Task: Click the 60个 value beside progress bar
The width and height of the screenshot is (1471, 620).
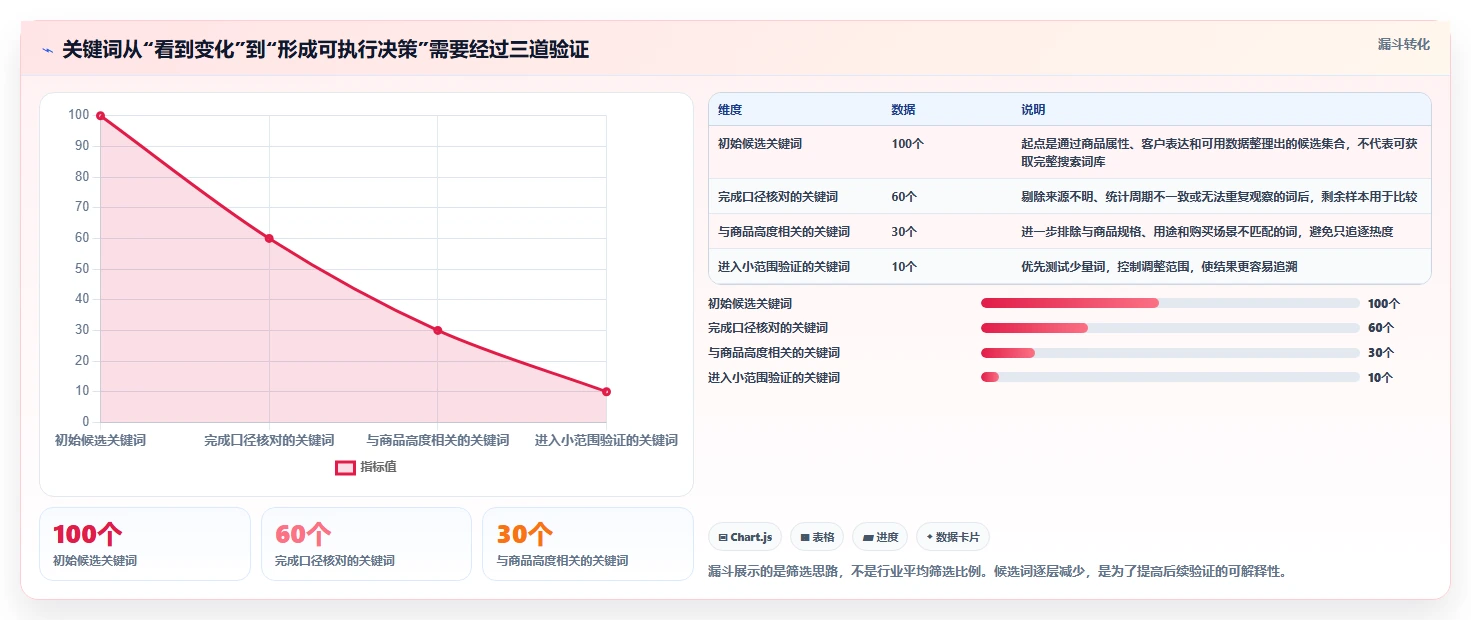Action: coord(1381,328)
